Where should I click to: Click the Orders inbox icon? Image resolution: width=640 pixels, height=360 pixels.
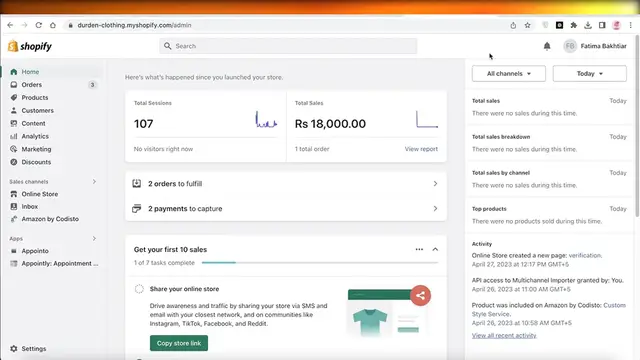14,84
